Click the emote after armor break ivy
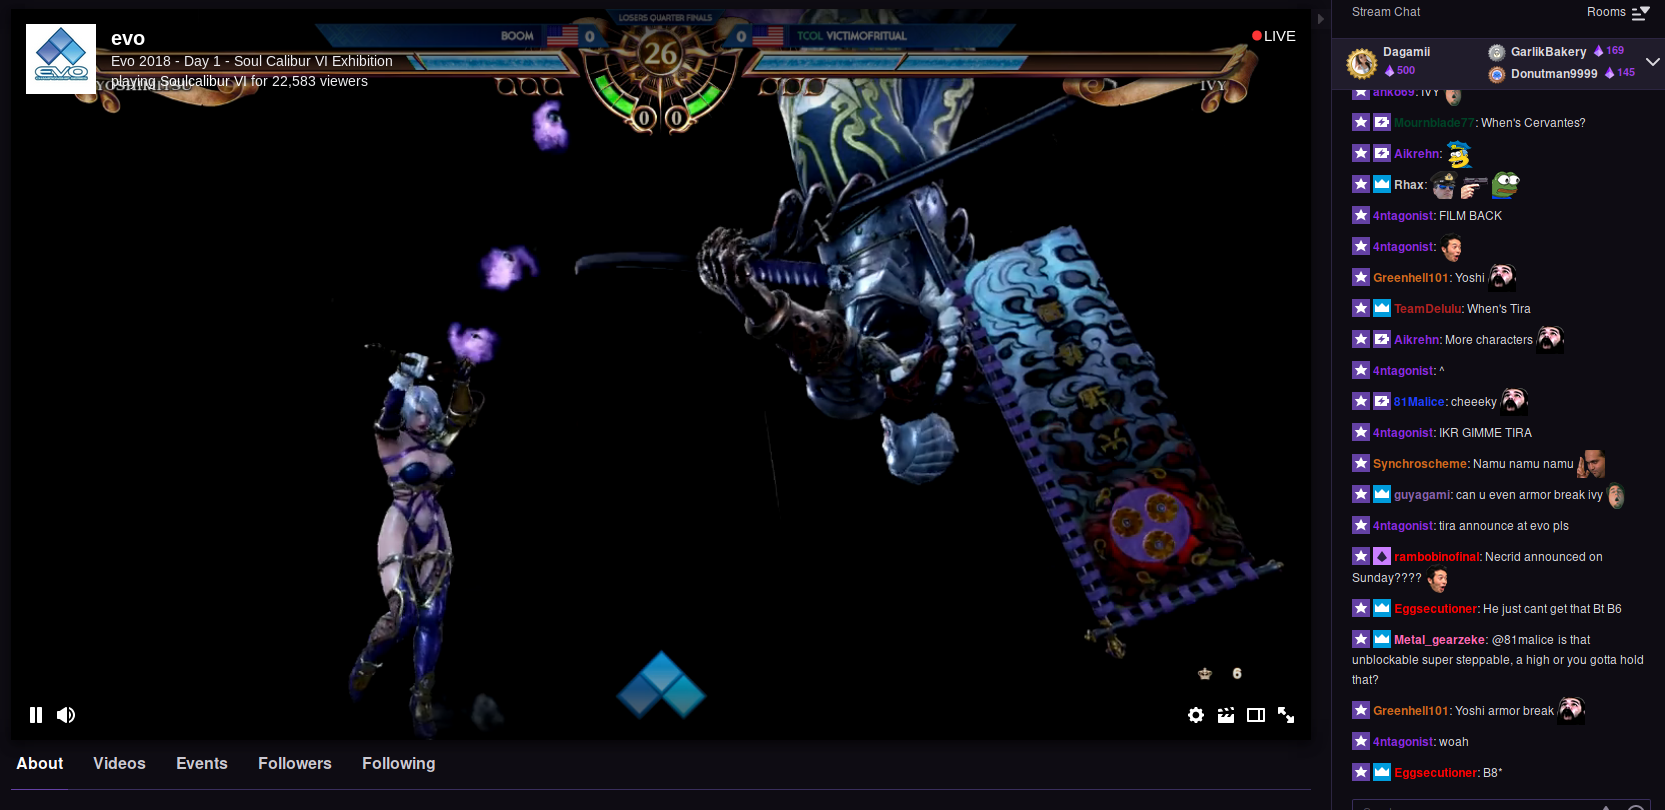This screenshot has width=1665, height=810. click(1616, 495)
